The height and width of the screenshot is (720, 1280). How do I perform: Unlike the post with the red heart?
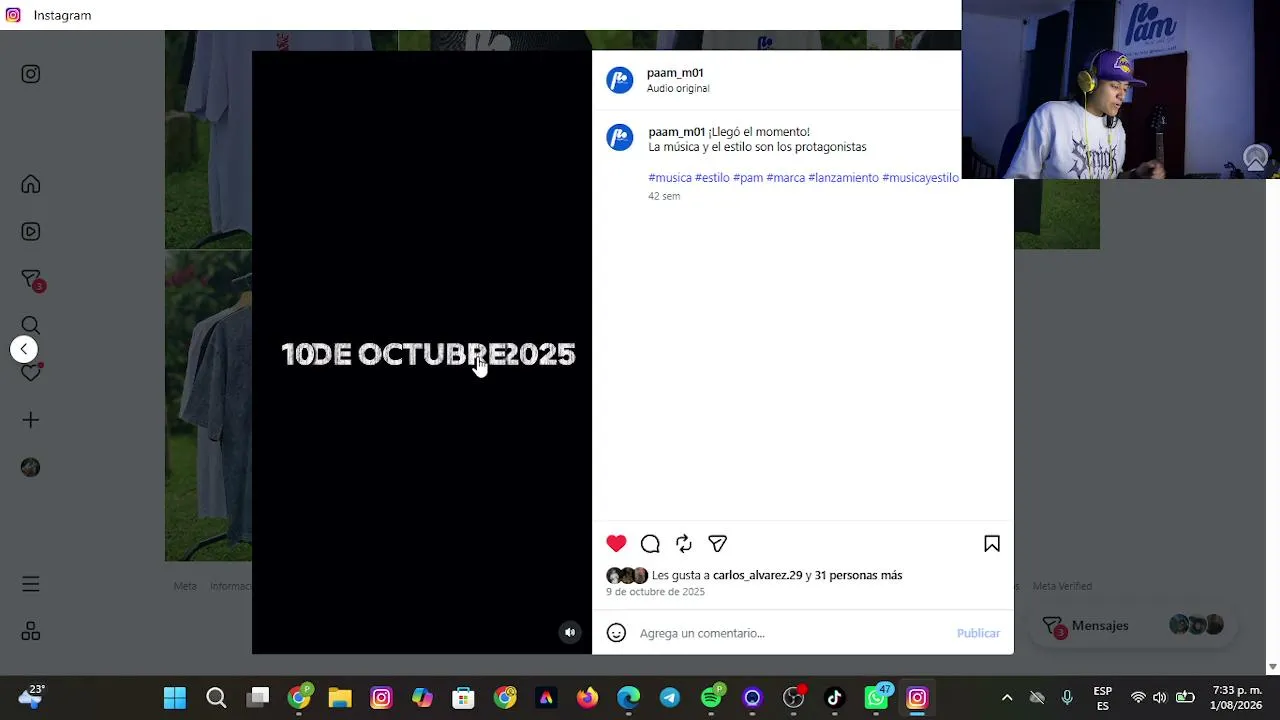click(x=616, y=544)
